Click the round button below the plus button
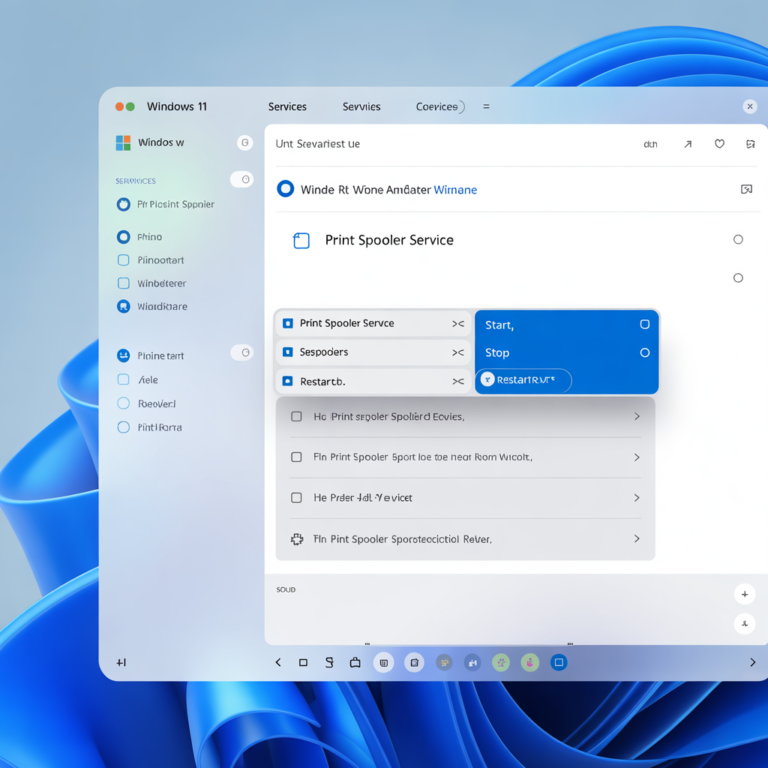Screen dimensions: 768x768 [x=744, y=624]
